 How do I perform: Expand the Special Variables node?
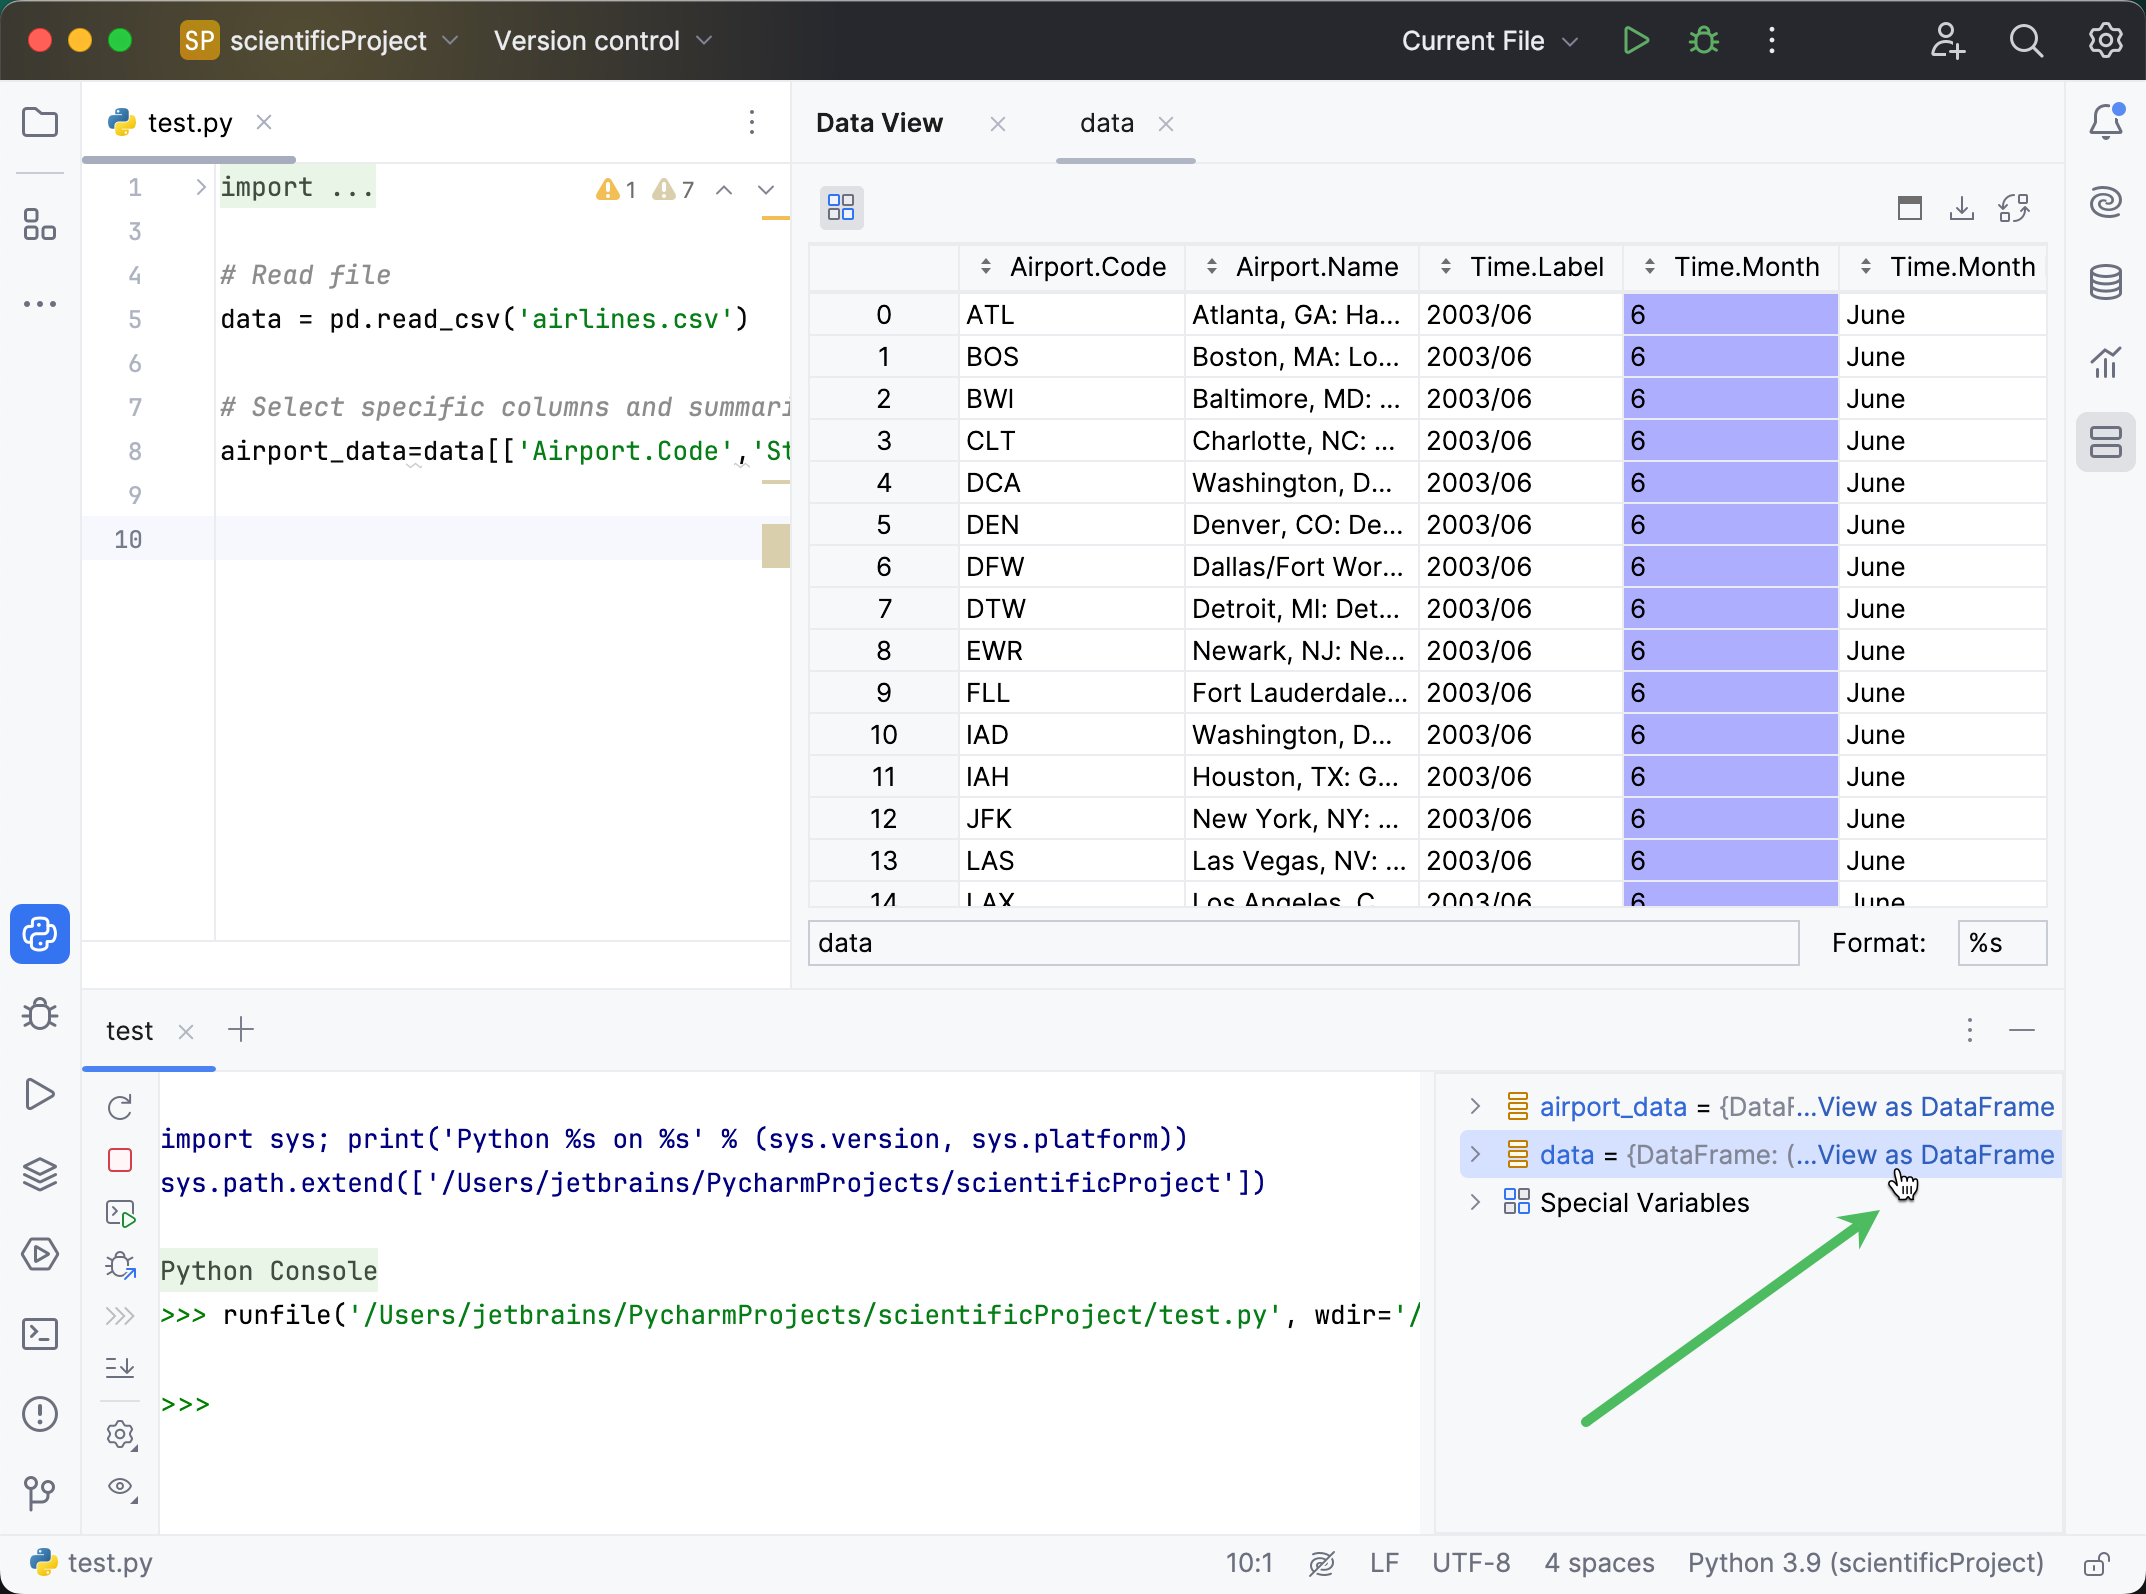click(x=1474, y=1202)
